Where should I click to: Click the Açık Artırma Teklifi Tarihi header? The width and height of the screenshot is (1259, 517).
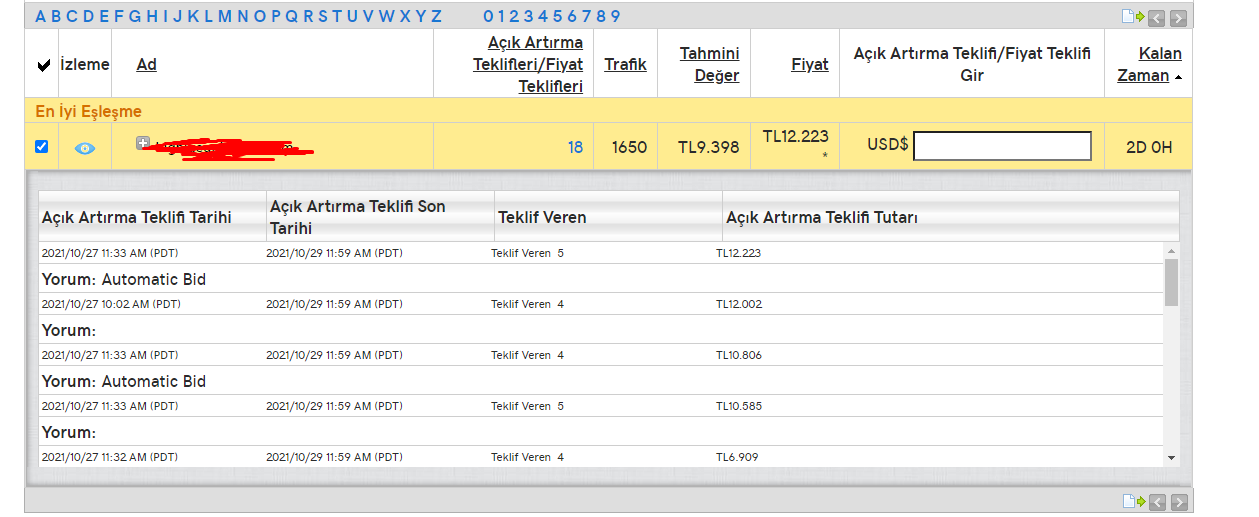[x=136, y=217]
